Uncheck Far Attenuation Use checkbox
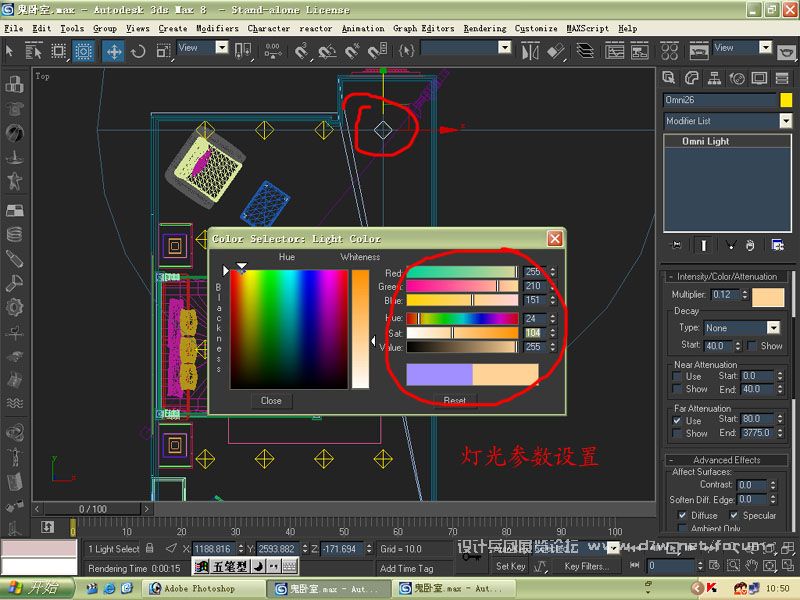Viewport: 800px width, 600px height. [677, 420]
